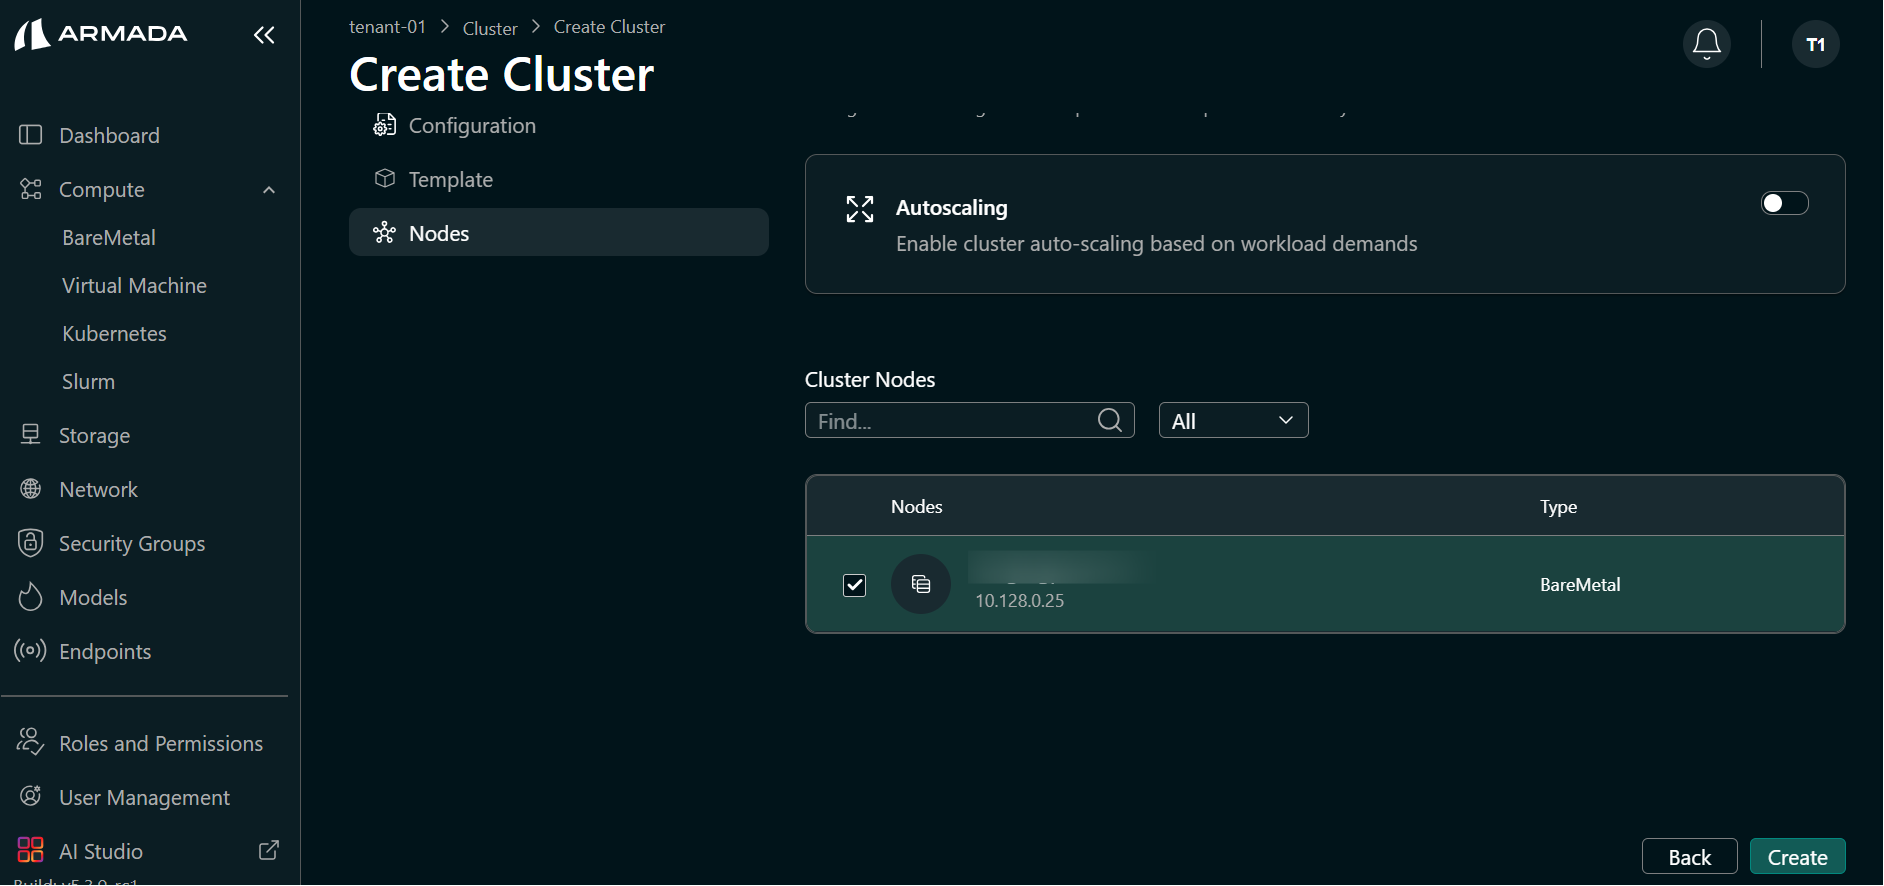Click the User Management icon
Screen dimensions: 1884x886
pos(31,796)
